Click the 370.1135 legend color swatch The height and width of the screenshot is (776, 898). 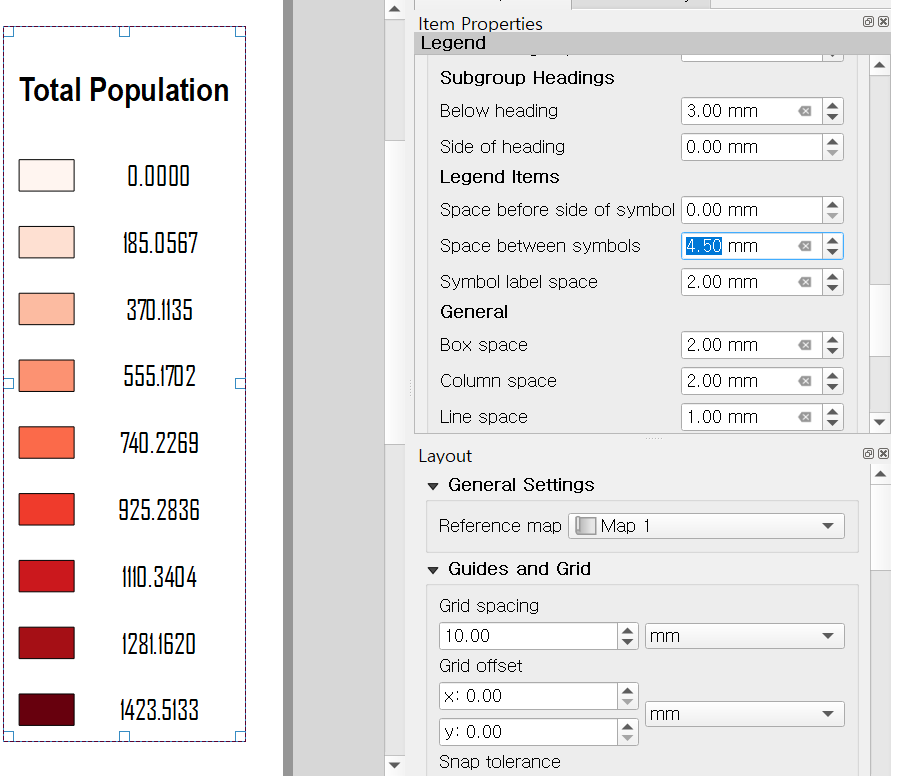(46, 309)
